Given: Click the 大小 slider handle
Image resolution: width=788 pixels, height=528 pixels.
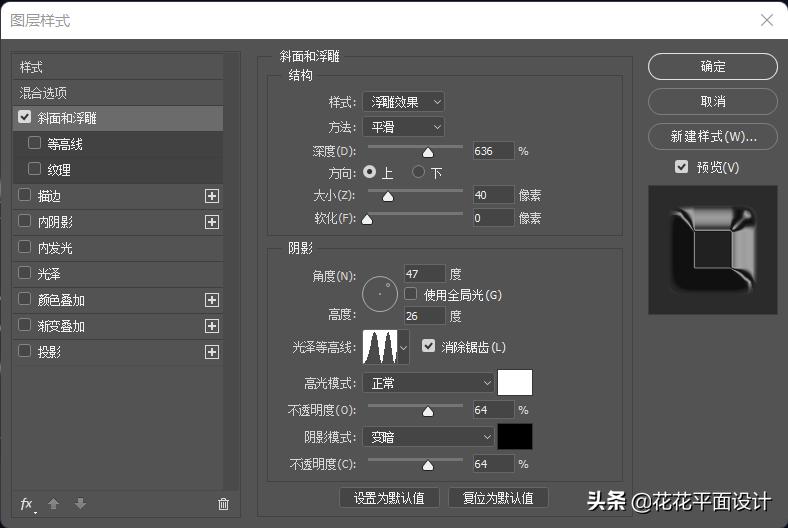Looking at the screenshot, I should coord(388,196).
